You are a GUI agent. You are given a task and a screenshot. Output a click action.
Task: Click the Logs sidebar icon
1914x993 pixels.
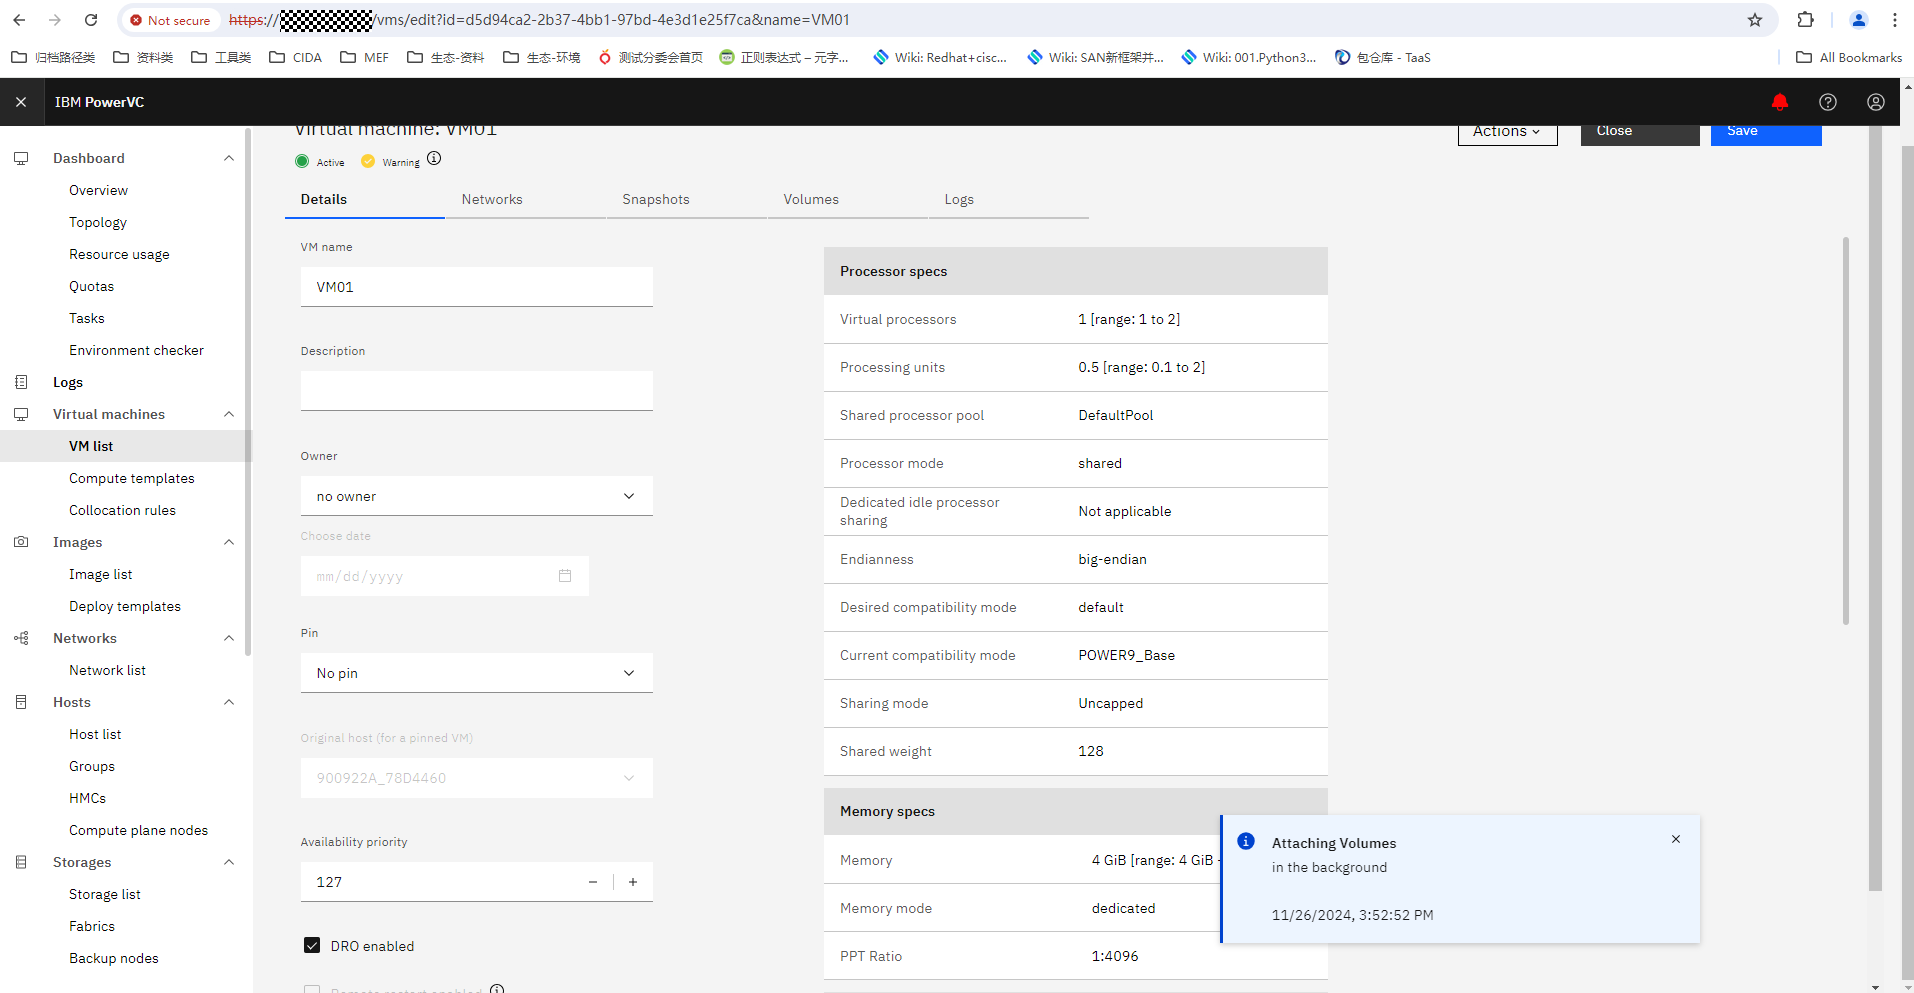tap(21, 382)
